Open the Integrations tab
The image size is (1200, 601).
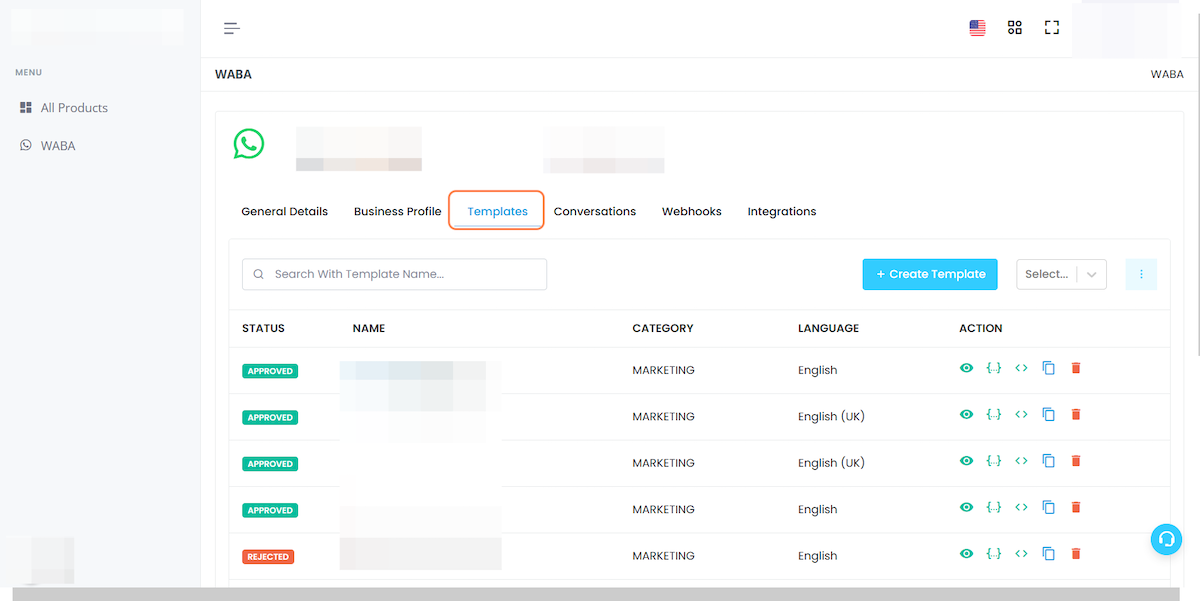pyautogui.click(x=781, y=211)
